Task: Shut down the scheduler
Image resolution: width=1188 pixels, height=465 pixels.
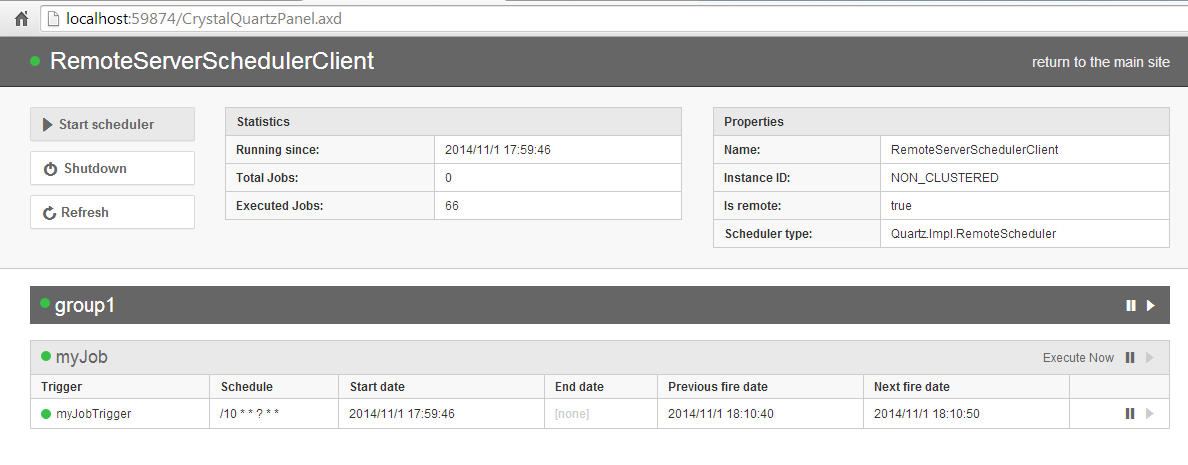Action: [112, 169]
